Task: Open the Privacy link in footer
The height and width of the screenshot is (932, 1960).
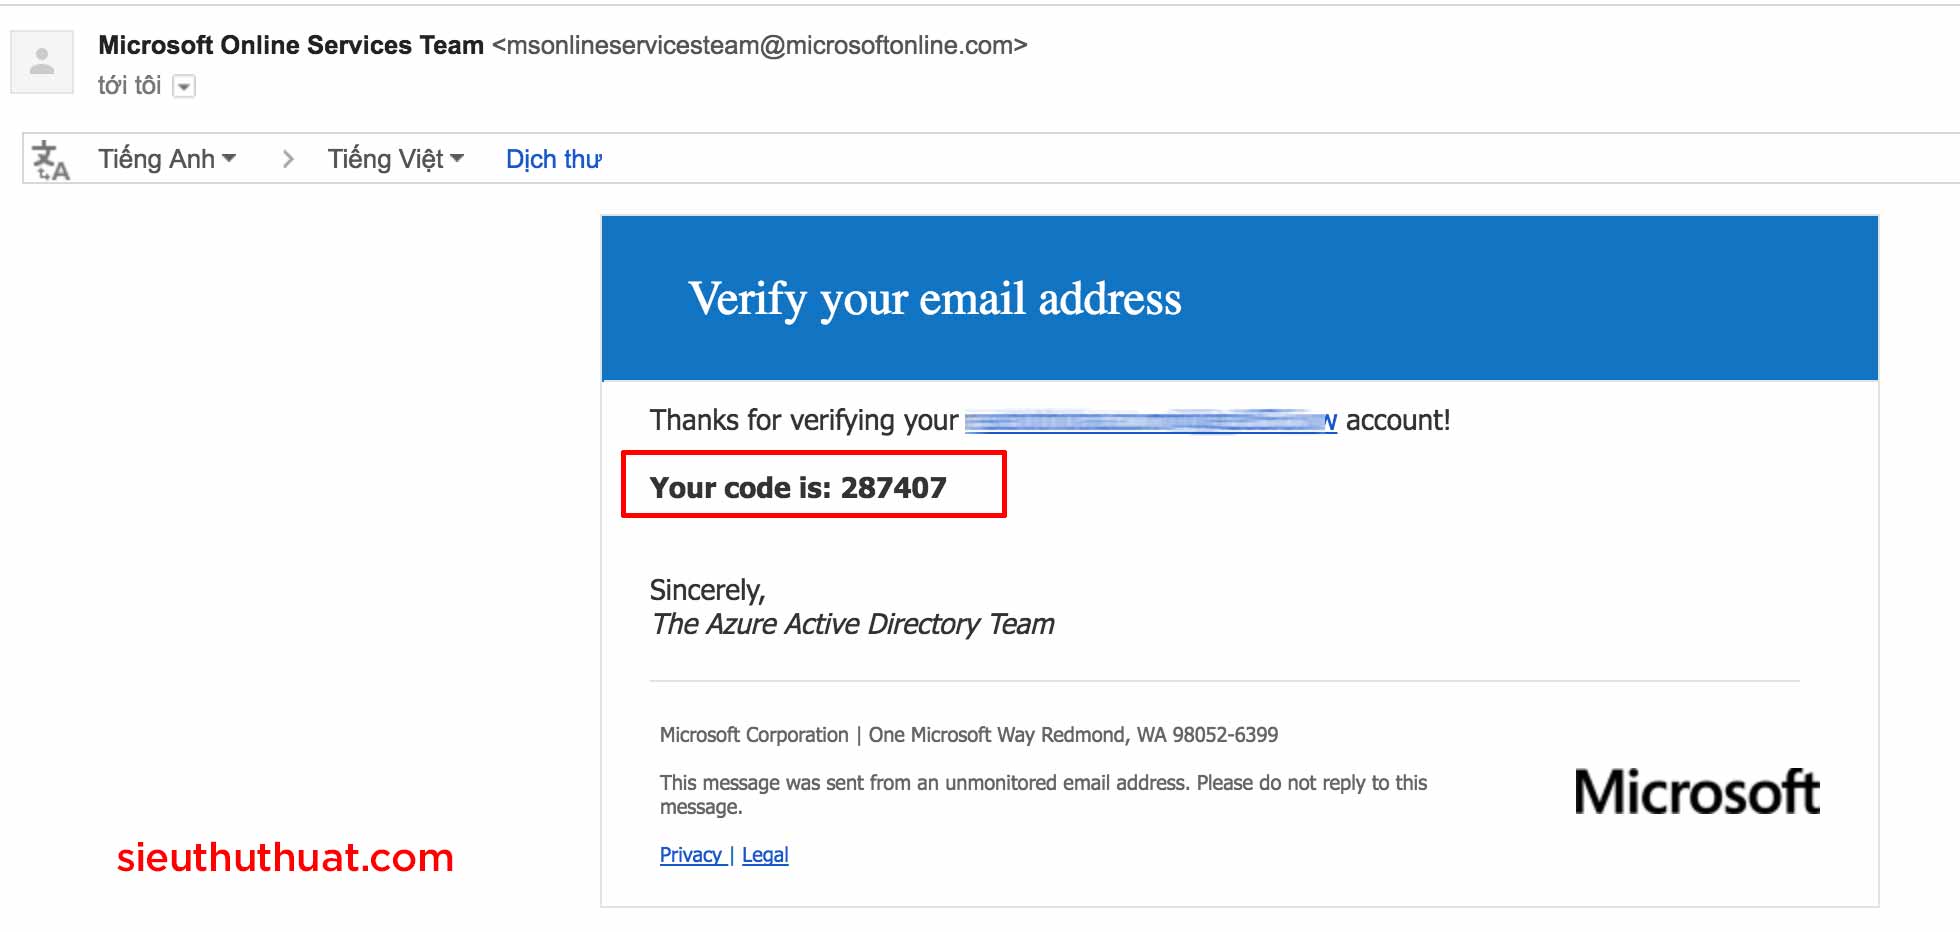Action: click(691, 855)
